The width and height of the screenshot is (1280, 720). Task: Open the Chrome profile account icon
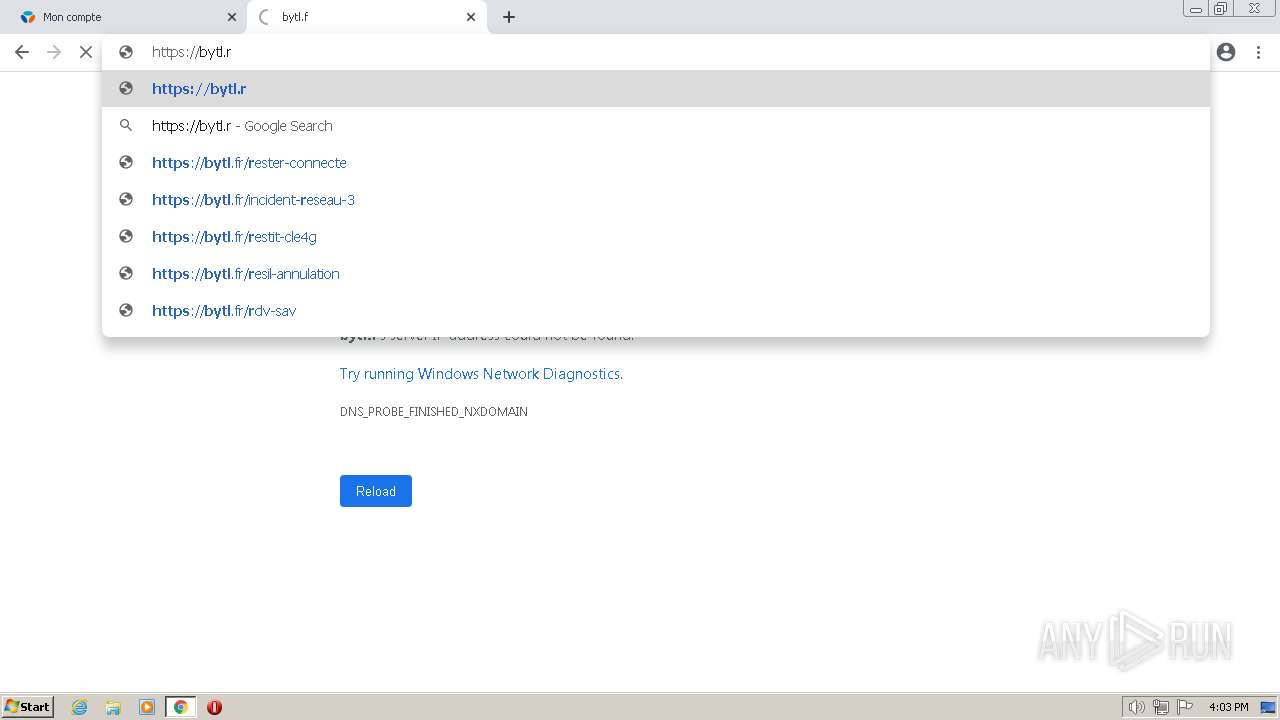(x=1226, y=52)
